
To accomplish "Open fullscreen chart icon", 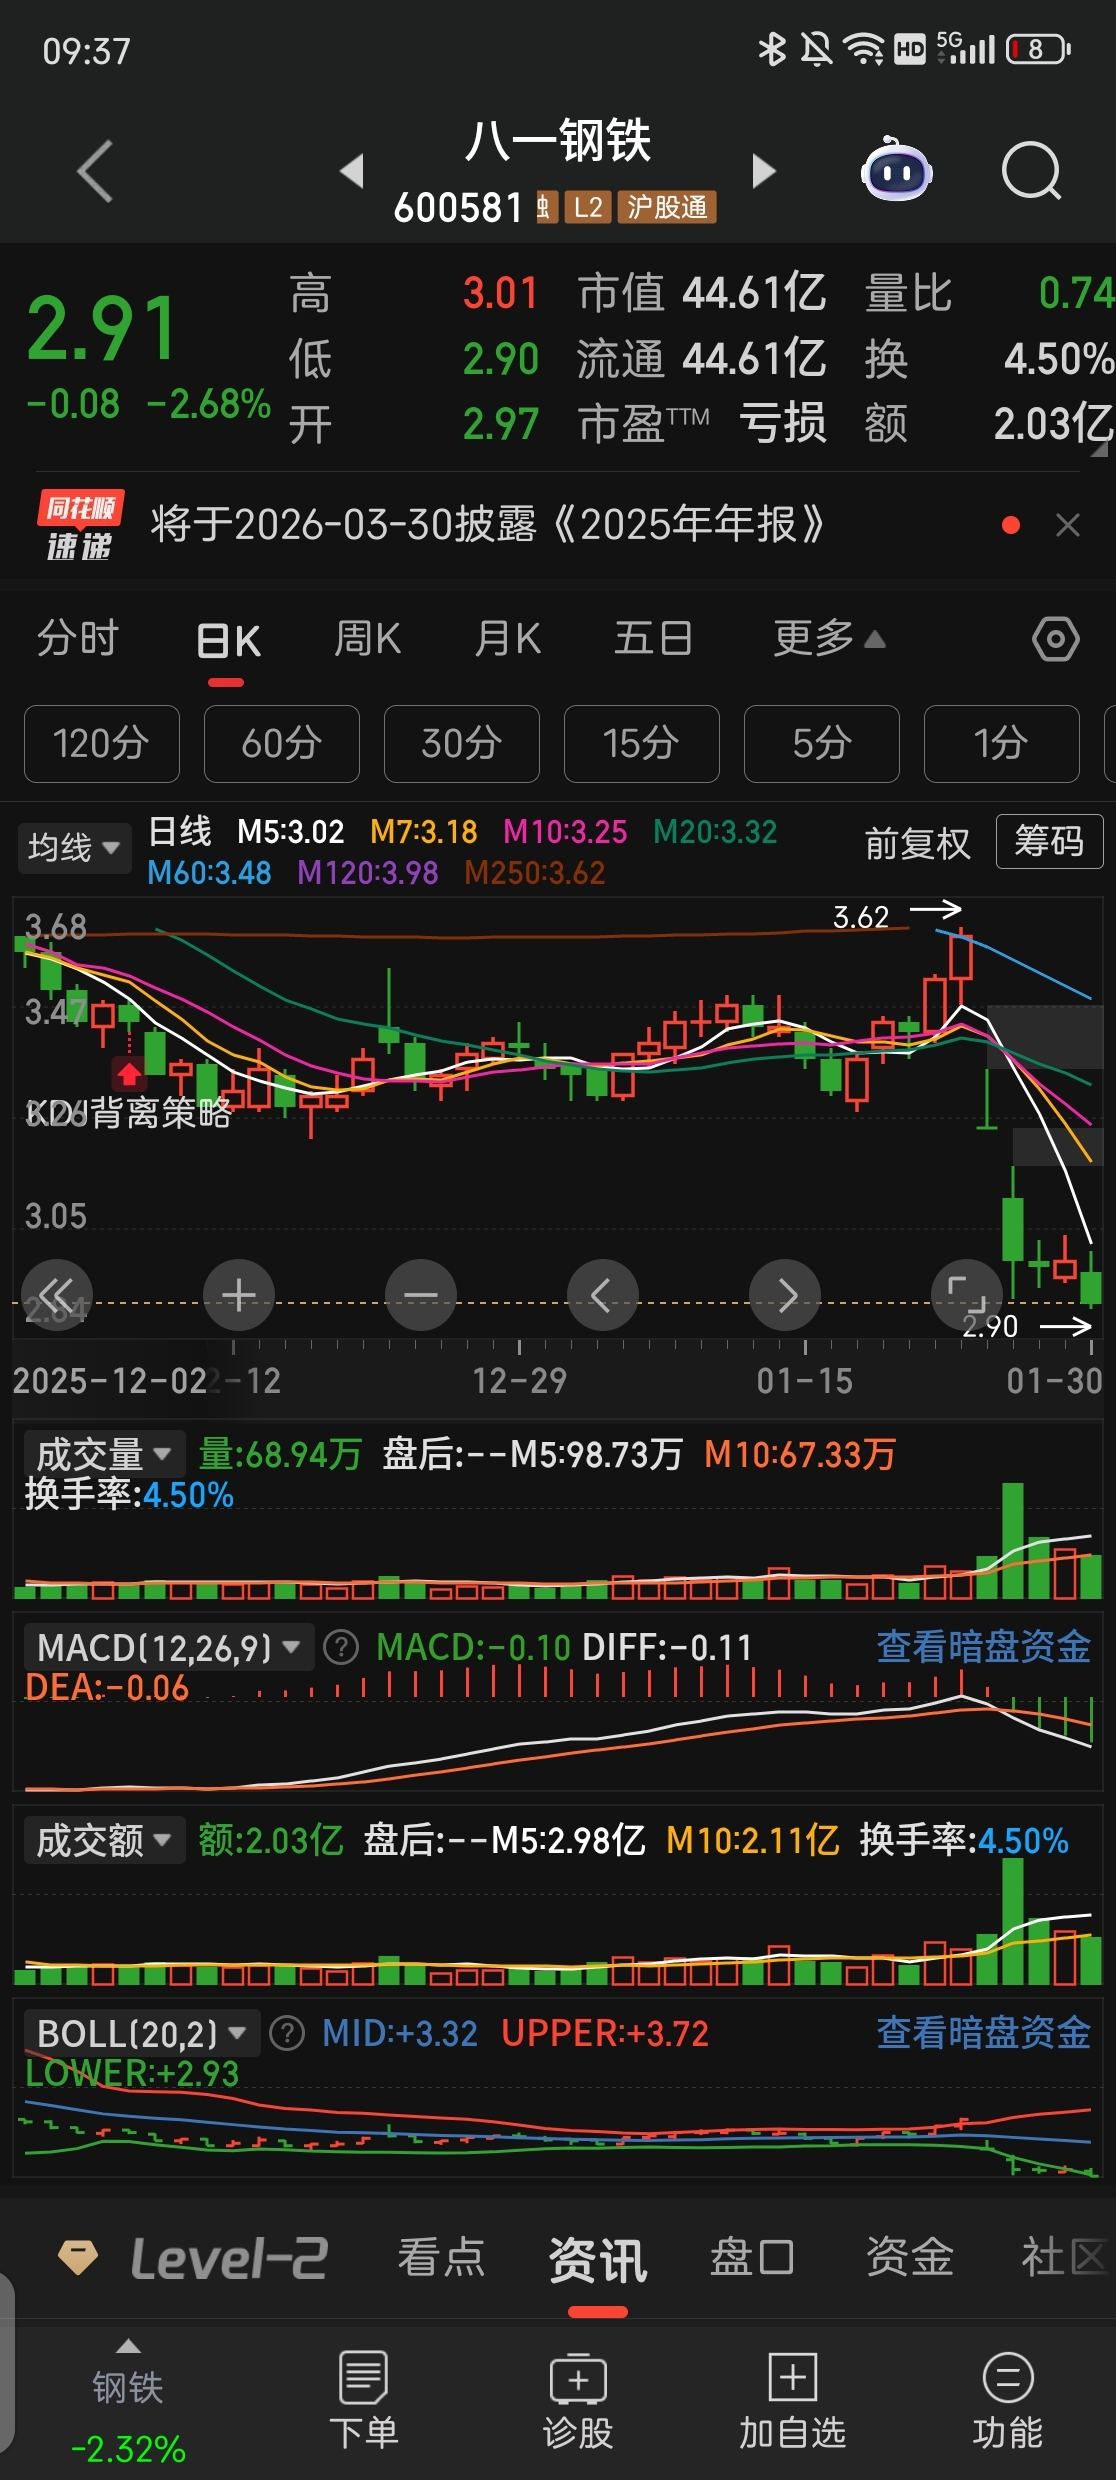I will coord(967,1295).
